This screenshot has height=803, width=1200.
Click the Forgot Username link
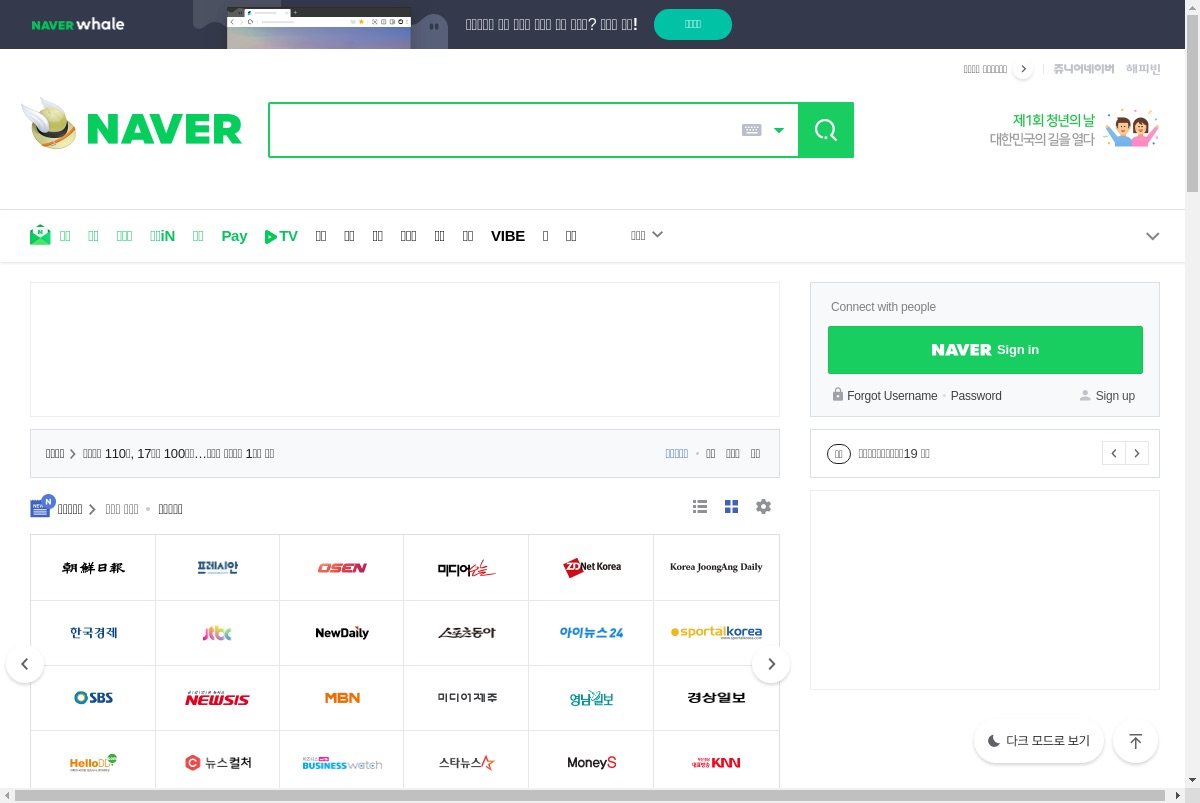pyautogui.click(x=892, y=396)
